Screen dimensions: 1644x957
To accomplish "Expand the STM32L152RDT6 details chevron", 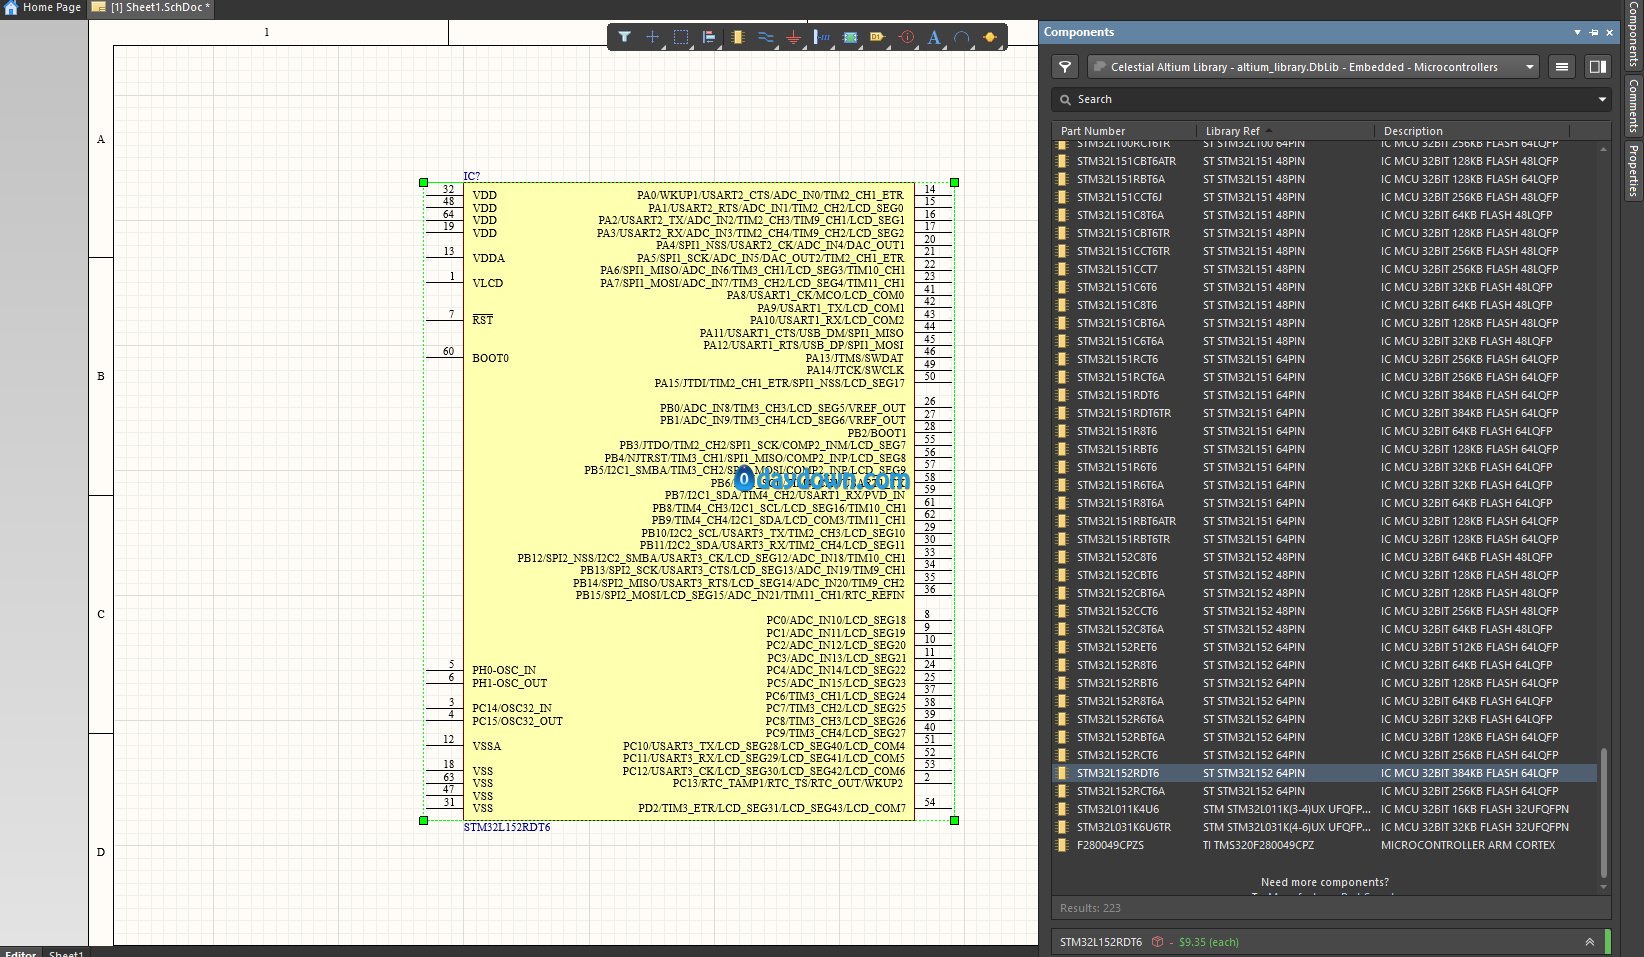I will tap(1589, 942).
